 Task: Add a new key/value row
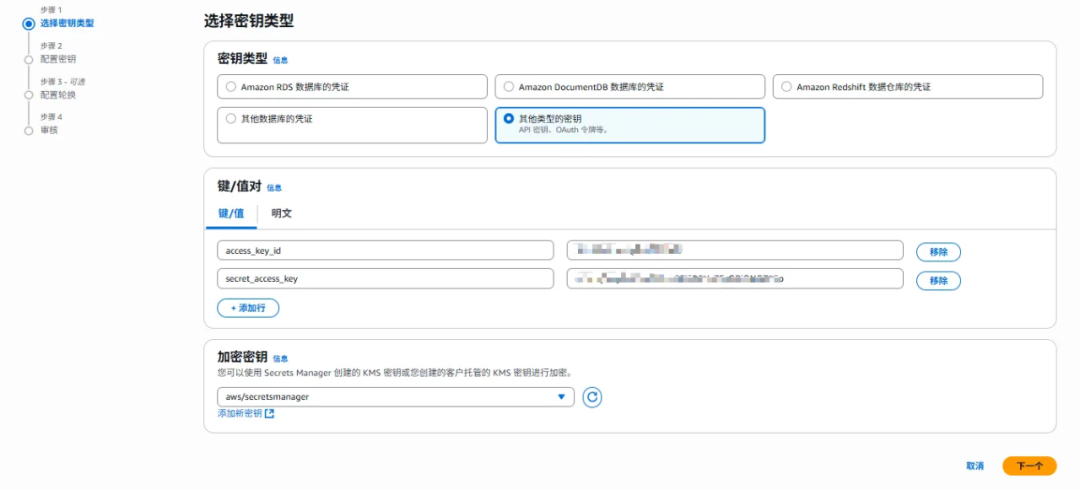click(248, 308)
